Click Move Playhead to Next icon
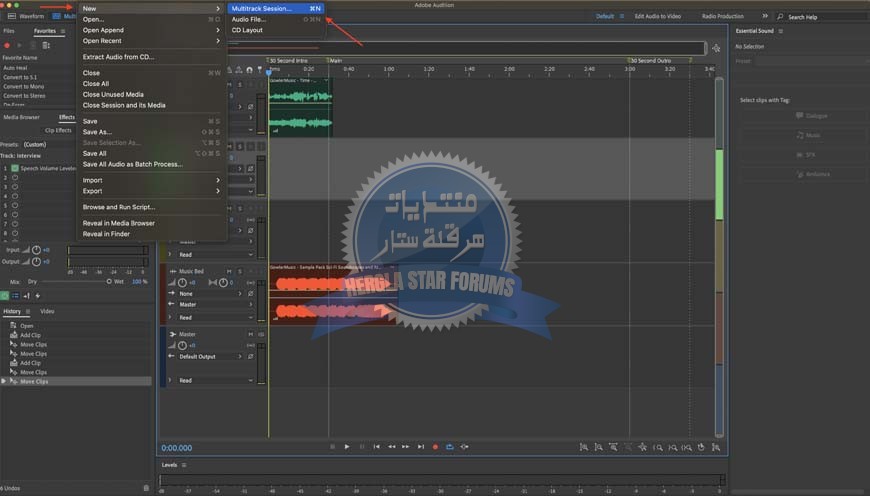 [421, 447]
